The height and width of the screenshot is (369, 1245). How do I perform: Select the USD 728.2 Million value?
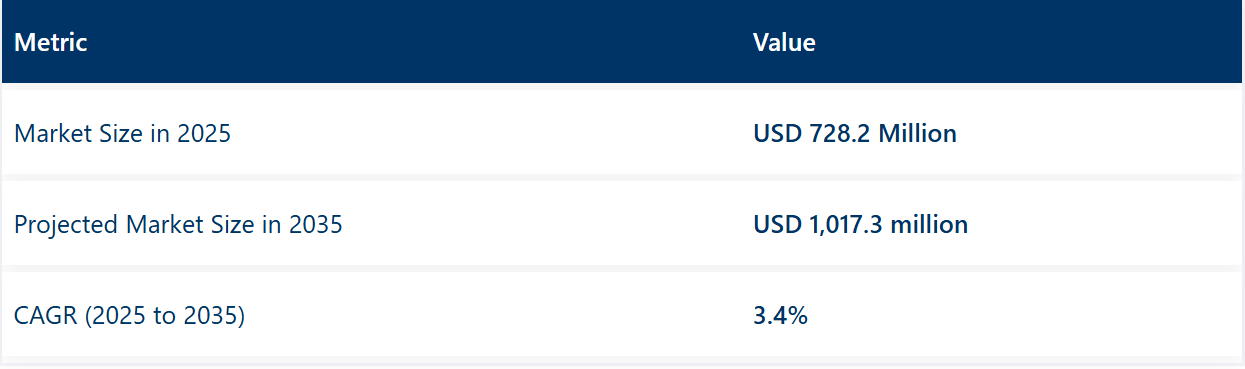click(x=855, y=133)
